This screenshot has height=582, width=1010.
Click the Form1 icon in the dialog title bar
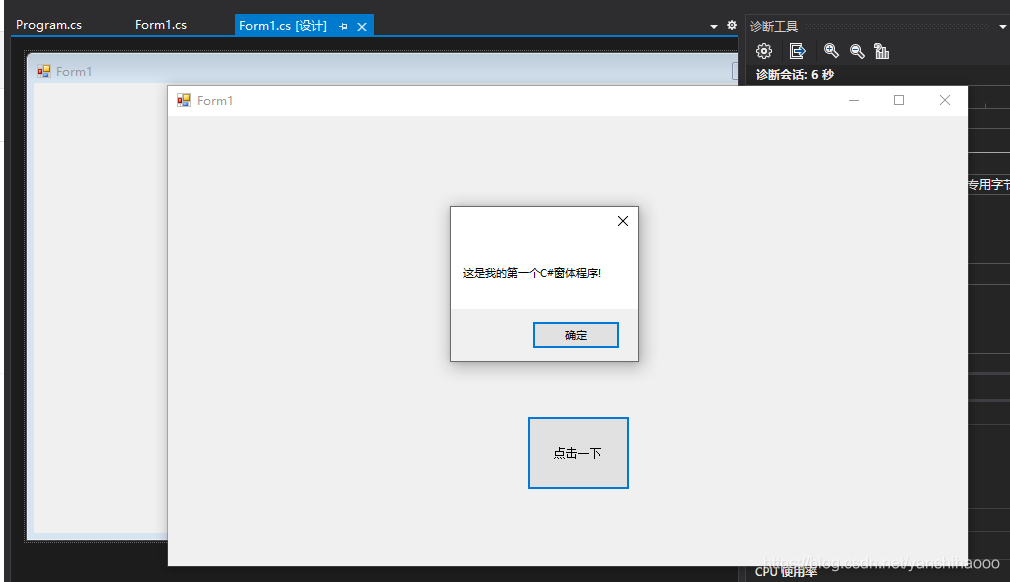(183, 100)
